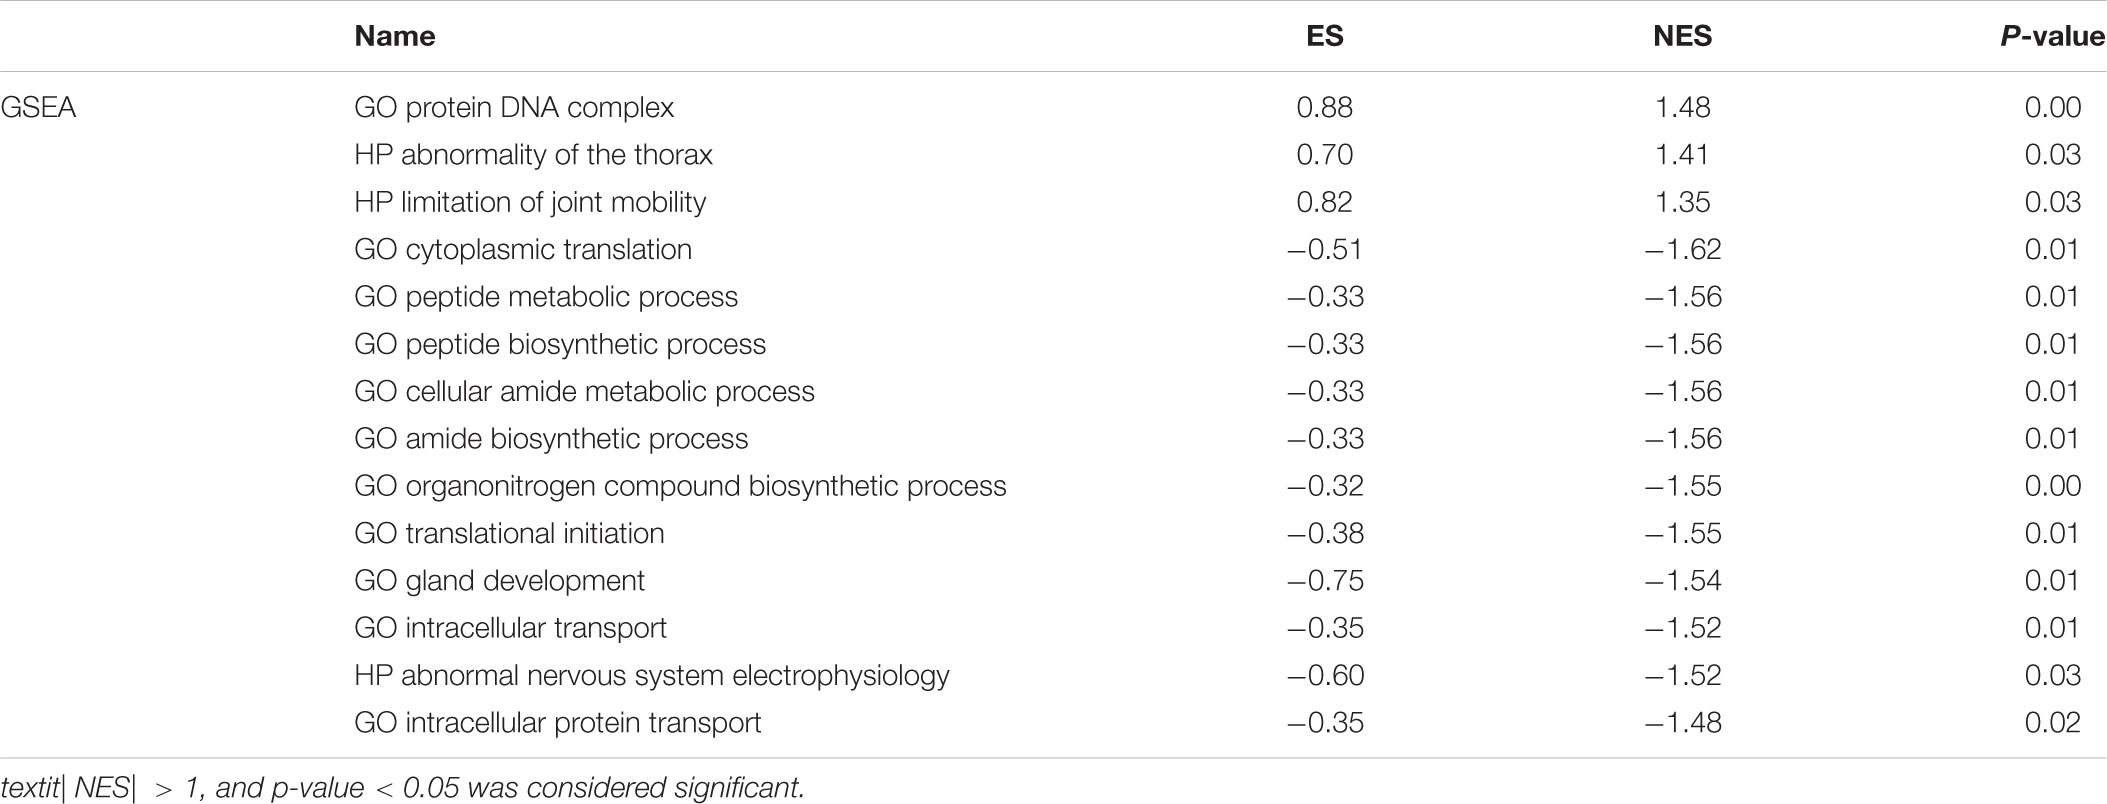Click GO cellular amide metabolic process
The image size is (2107, 804).
coord(584,391)
